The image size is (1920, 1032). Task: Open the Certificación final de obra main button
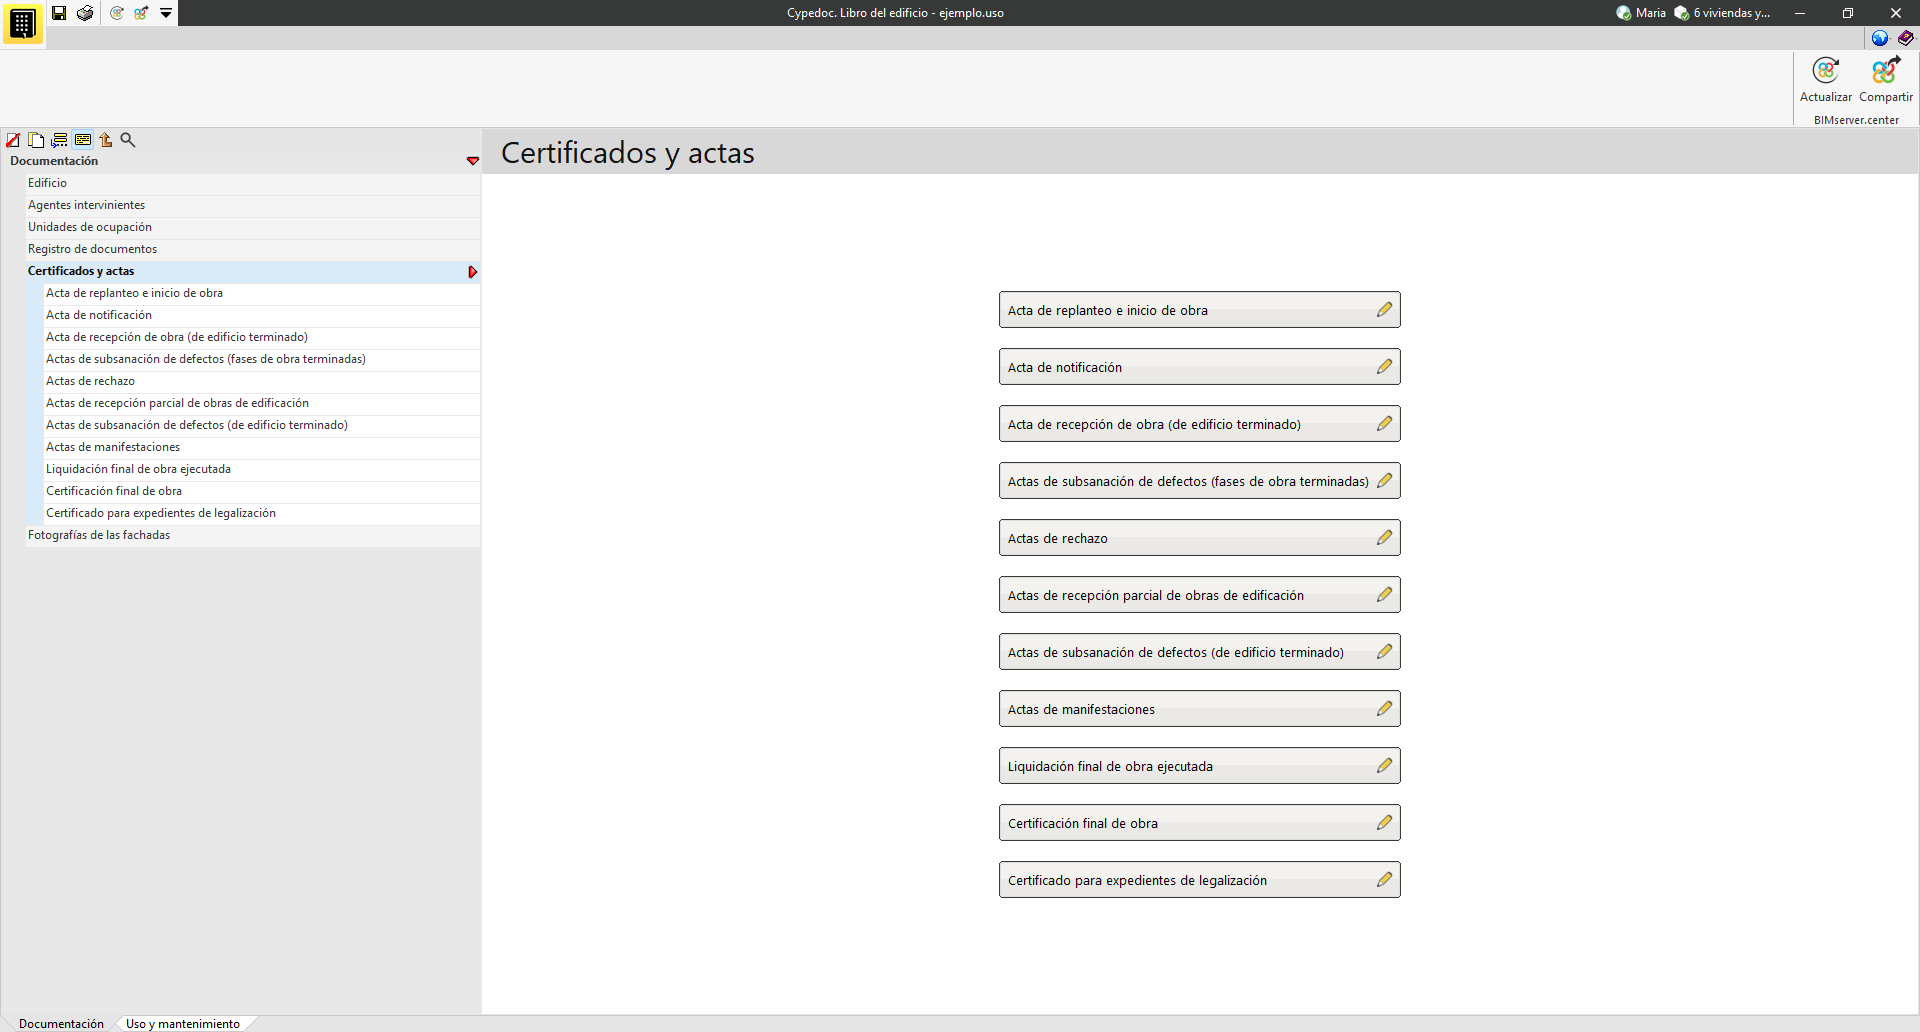[1200, 823]
